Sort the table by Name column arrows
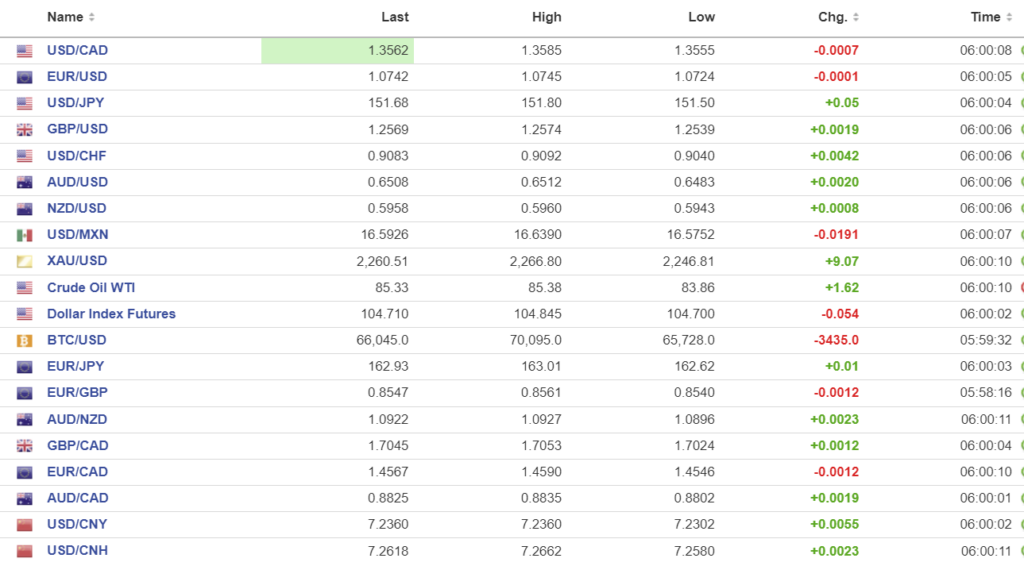1024x562 pixels. tap(92, 17)
